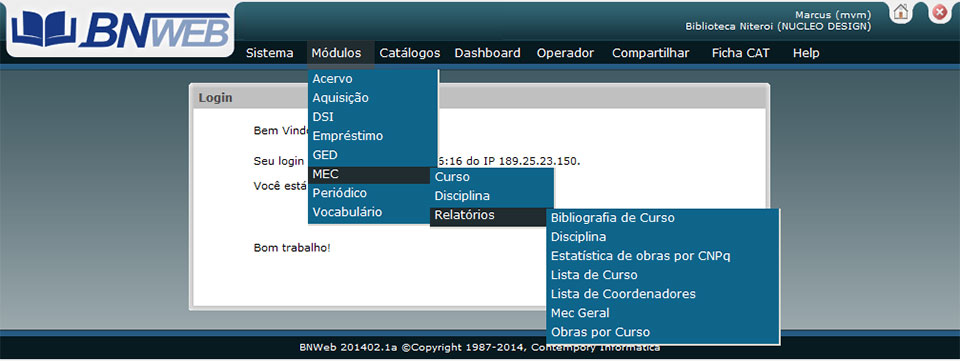Click the home icon
Screen dimensions: 960x361
tap(900, 13)
